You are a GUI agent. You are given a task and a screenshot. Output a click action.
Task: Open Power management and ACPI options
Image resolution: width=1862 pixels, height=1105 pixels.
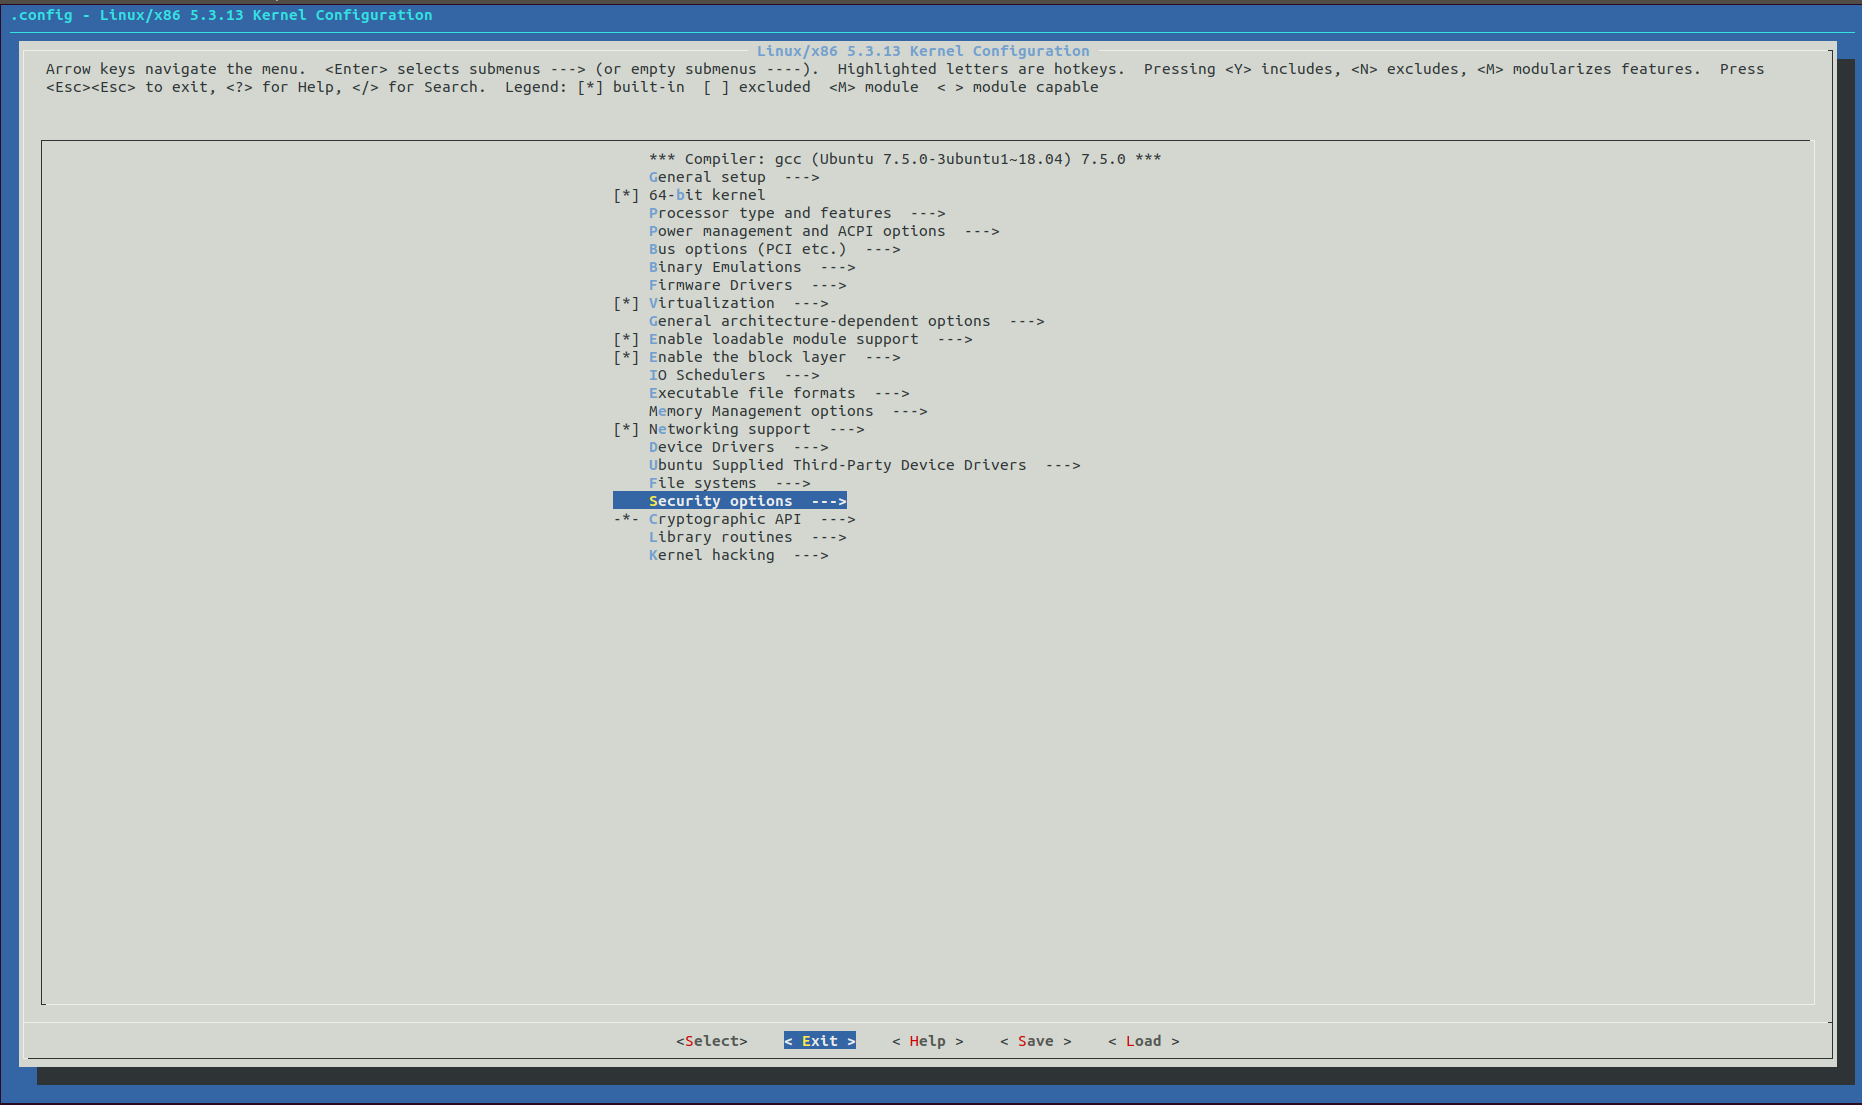(797, 231)
